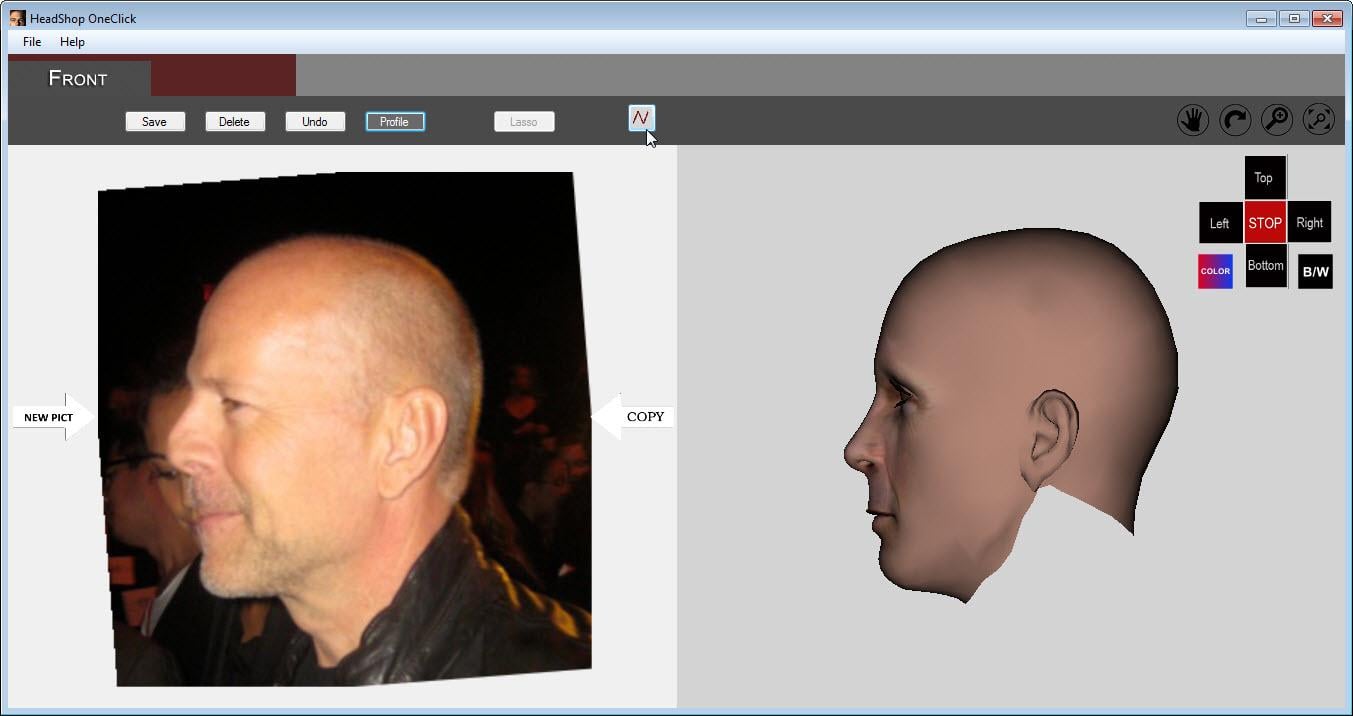This screenshot has height=716, width=1353.
Task: Click the COPY arrow
Action: click(634, 417)
